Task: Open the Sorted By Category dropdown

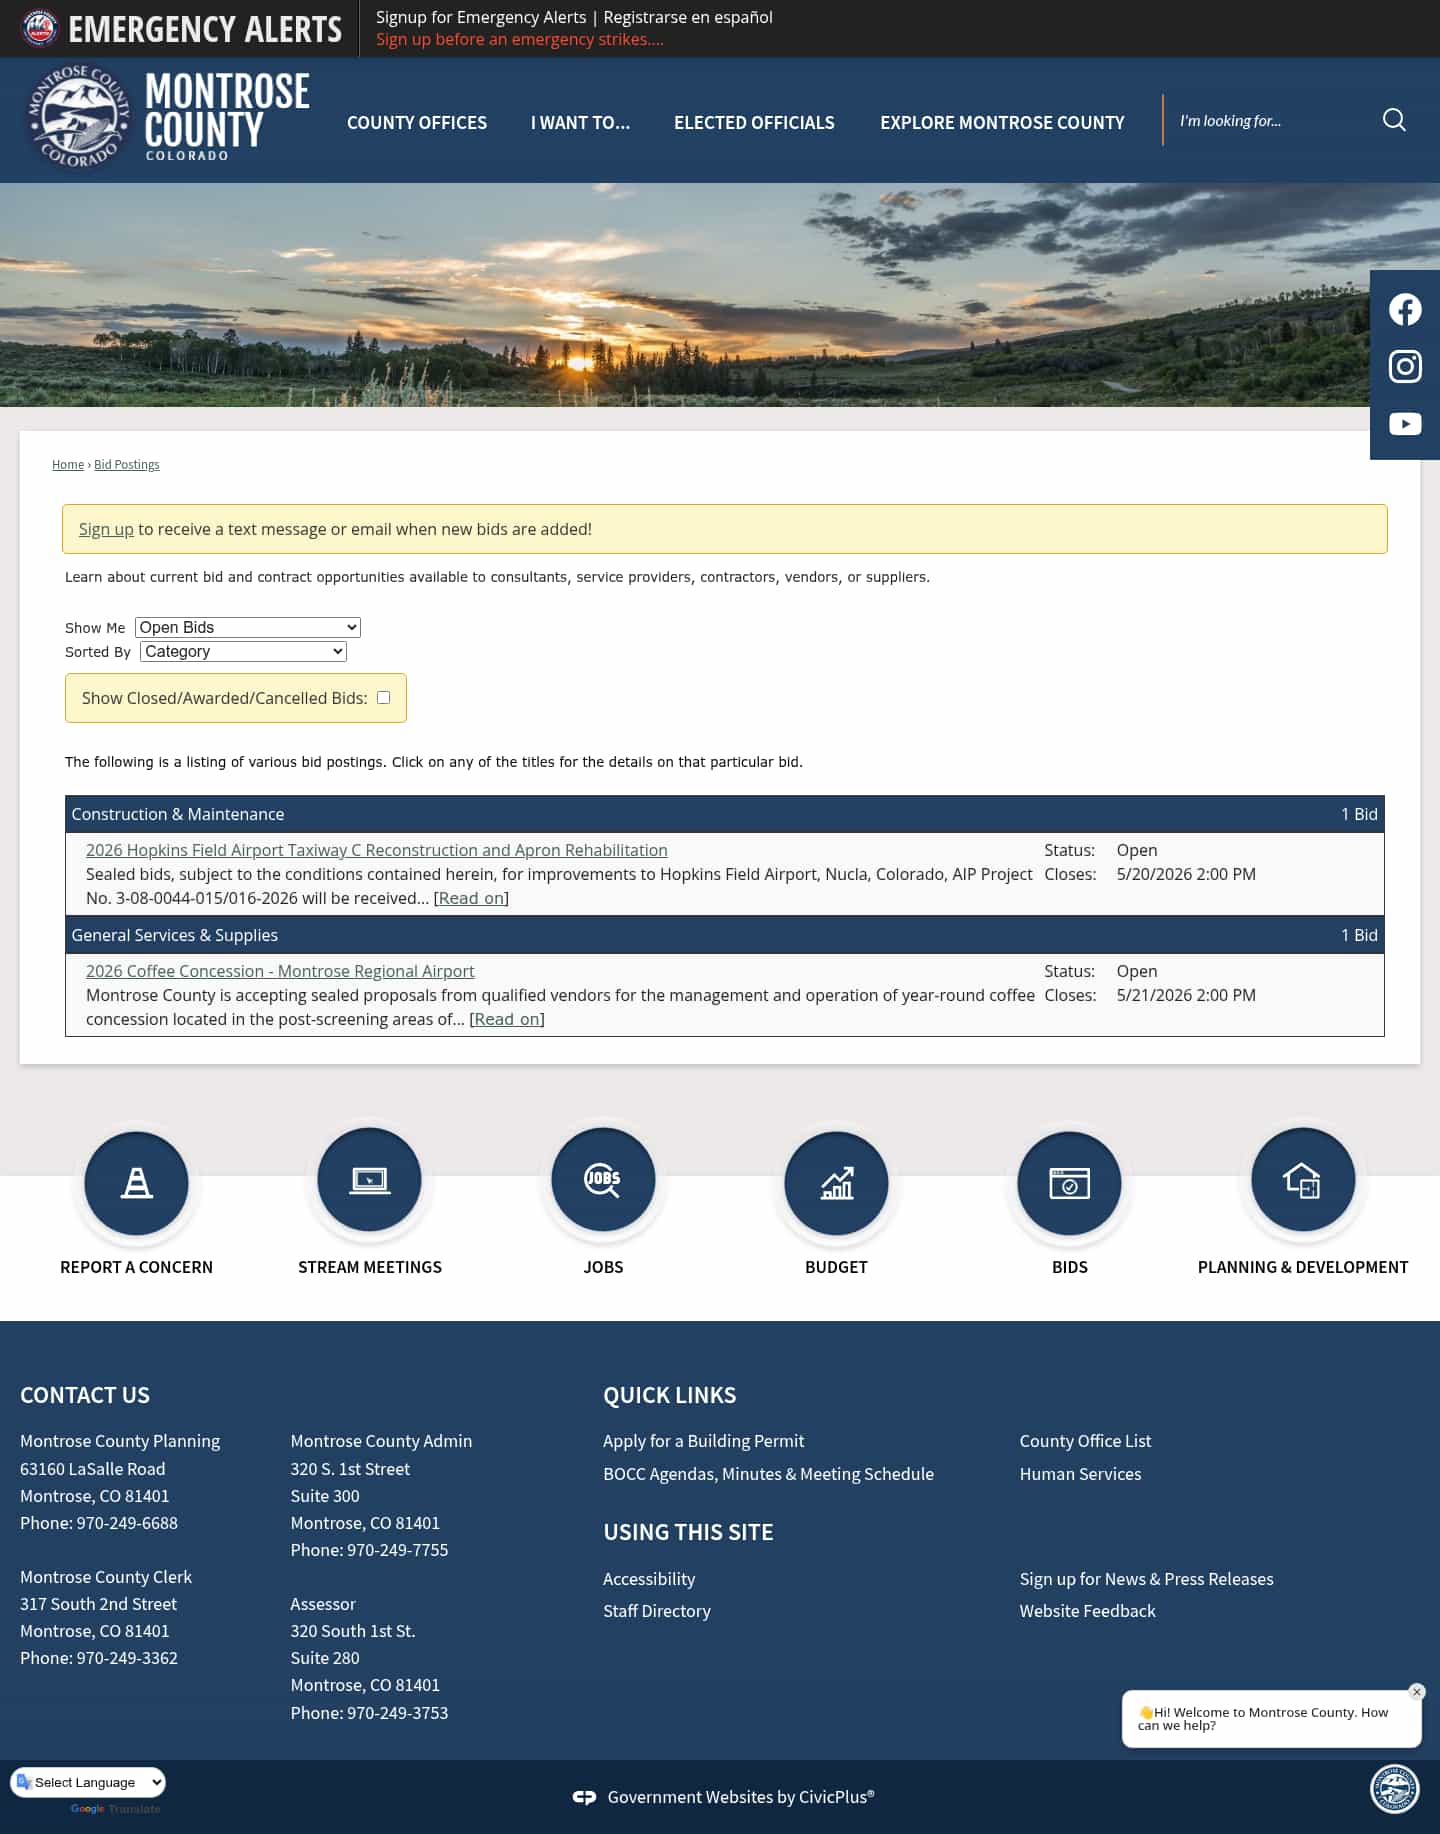Action: 244,651
